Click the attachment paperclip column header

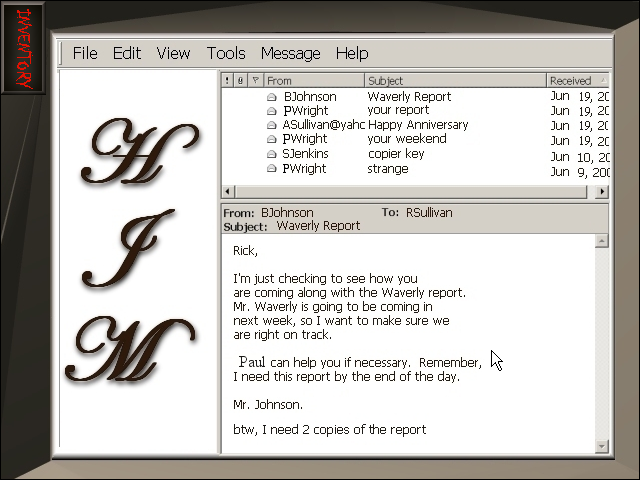pyautogui.click(x=241, y=80)
